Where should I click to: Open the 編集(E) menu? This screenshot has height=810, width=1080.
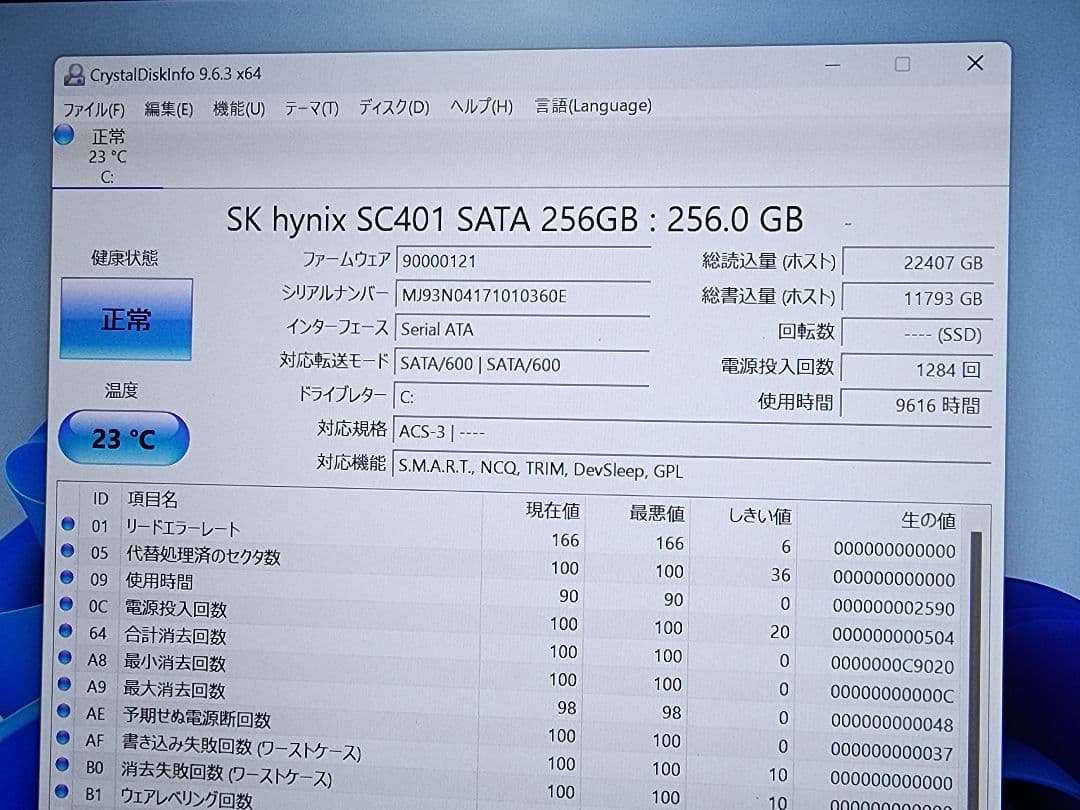click(x=168, y=109)
